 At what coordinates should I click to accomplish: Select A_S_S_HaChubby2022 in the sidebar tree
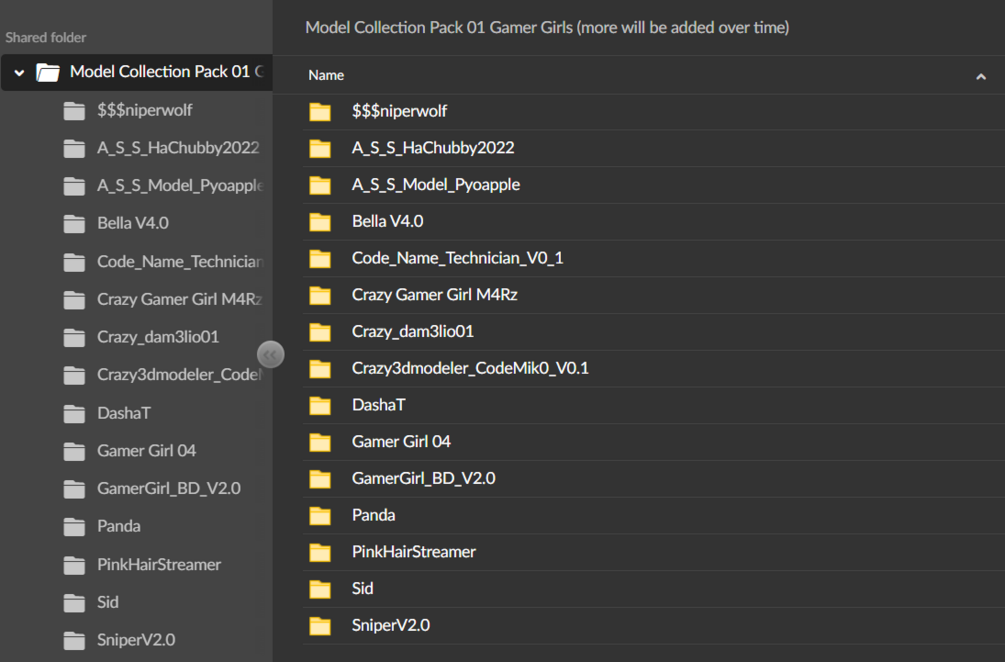click(x=178, y=148)
